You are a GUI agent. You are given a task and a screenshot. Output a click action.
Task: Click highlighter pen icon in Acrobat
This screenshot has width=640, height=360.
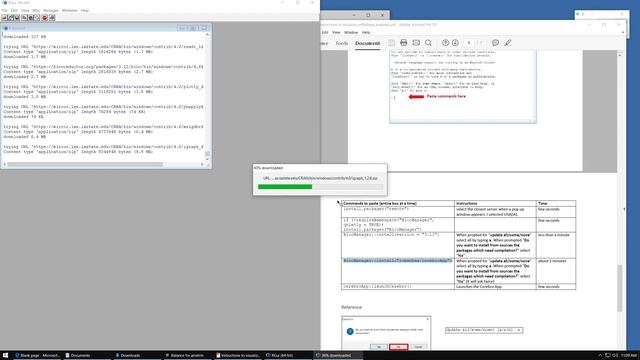pyautogui.click(x=508, y=42)
